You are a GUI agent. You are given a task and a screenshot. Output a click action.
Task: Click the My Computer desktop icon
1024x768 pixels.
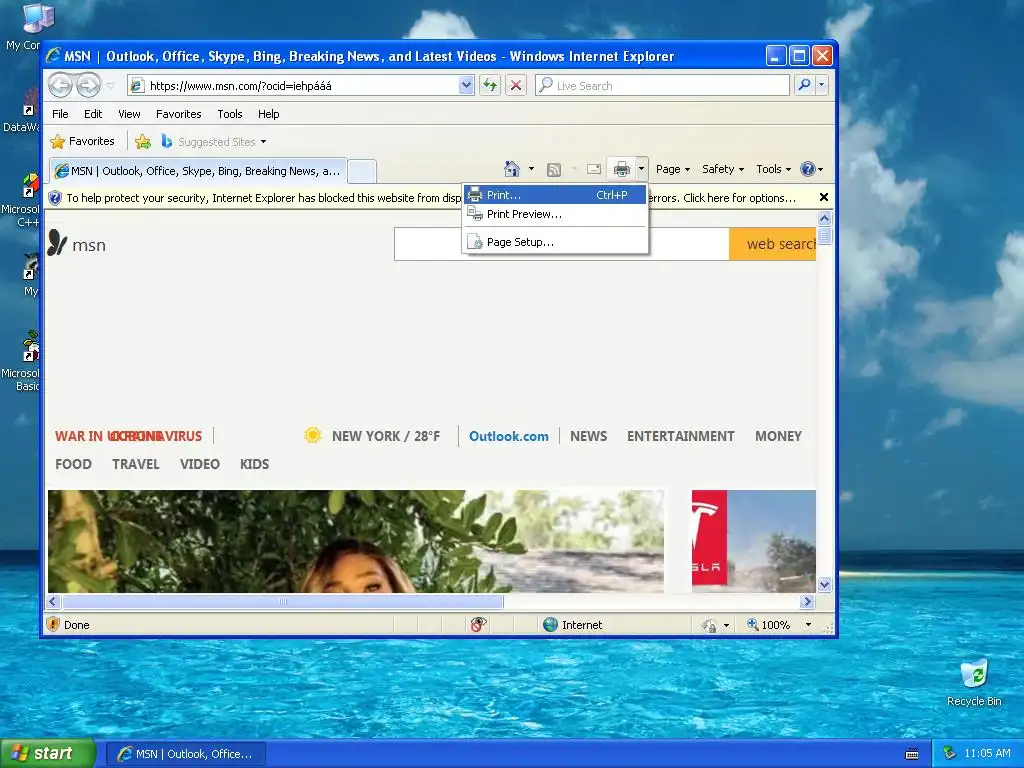point(38,17)
